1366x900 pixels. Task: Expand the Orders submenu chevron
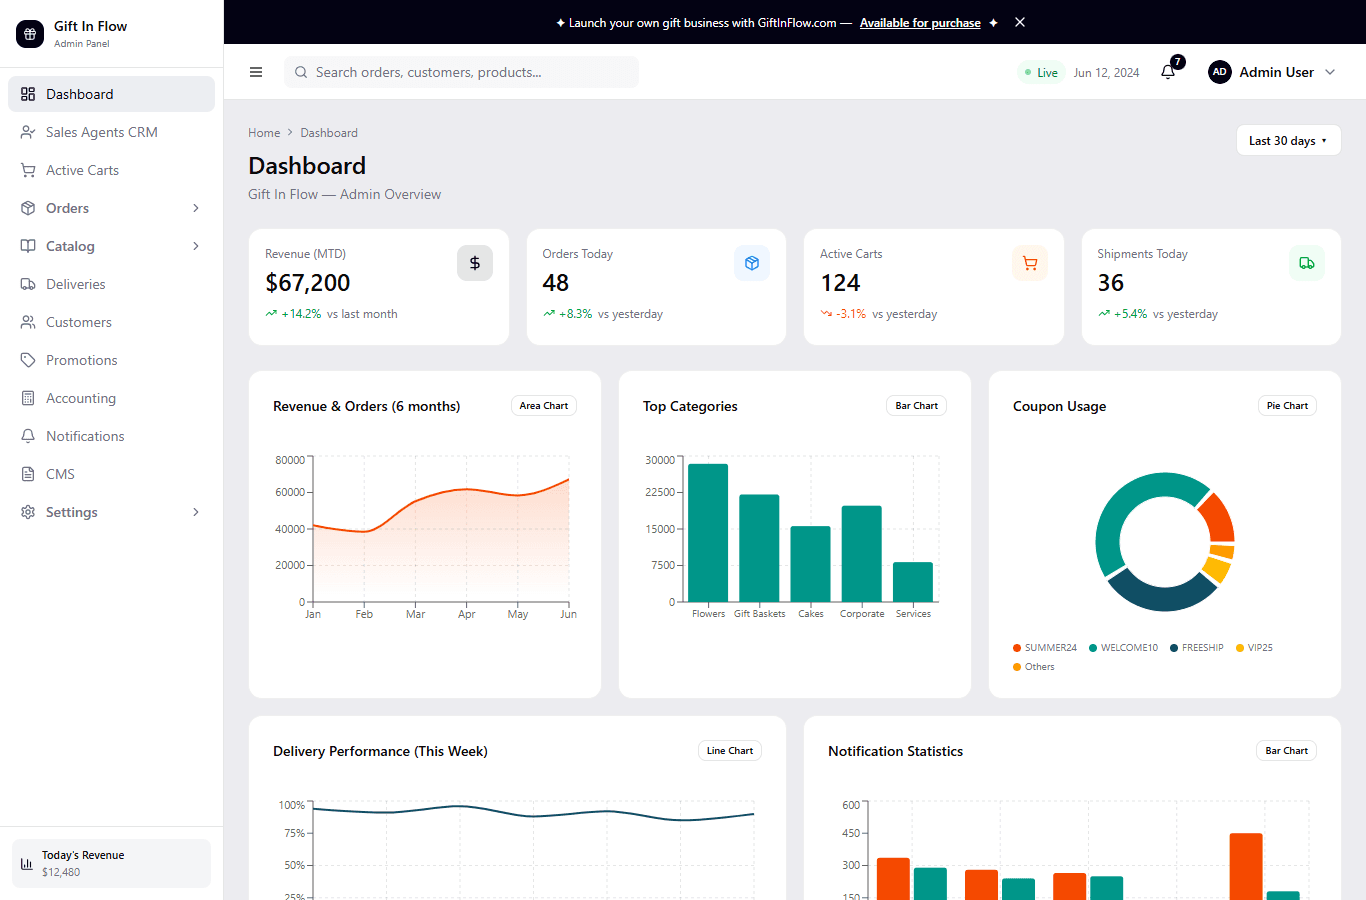196,208
